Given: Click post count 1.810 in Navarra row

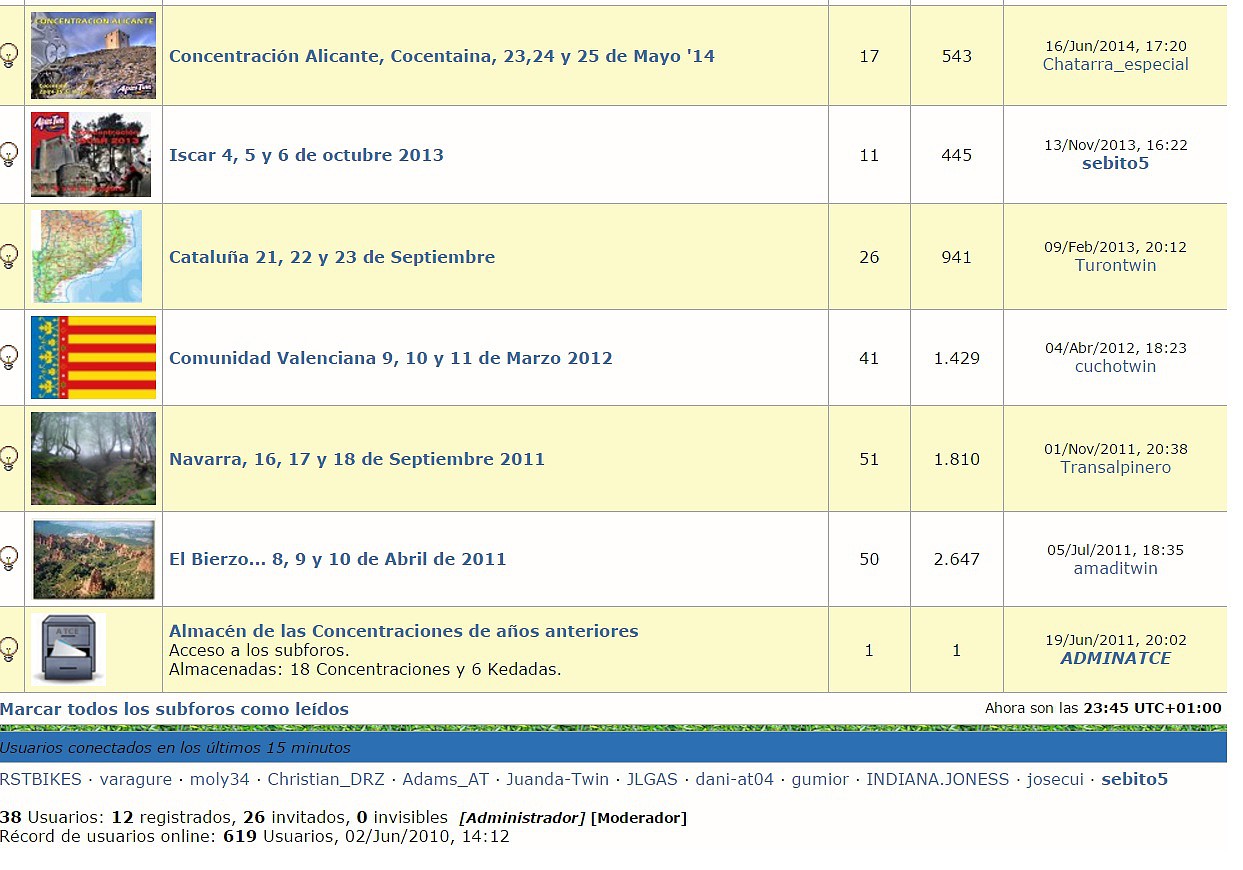Looking at the screenshot, I should point(957,459).
